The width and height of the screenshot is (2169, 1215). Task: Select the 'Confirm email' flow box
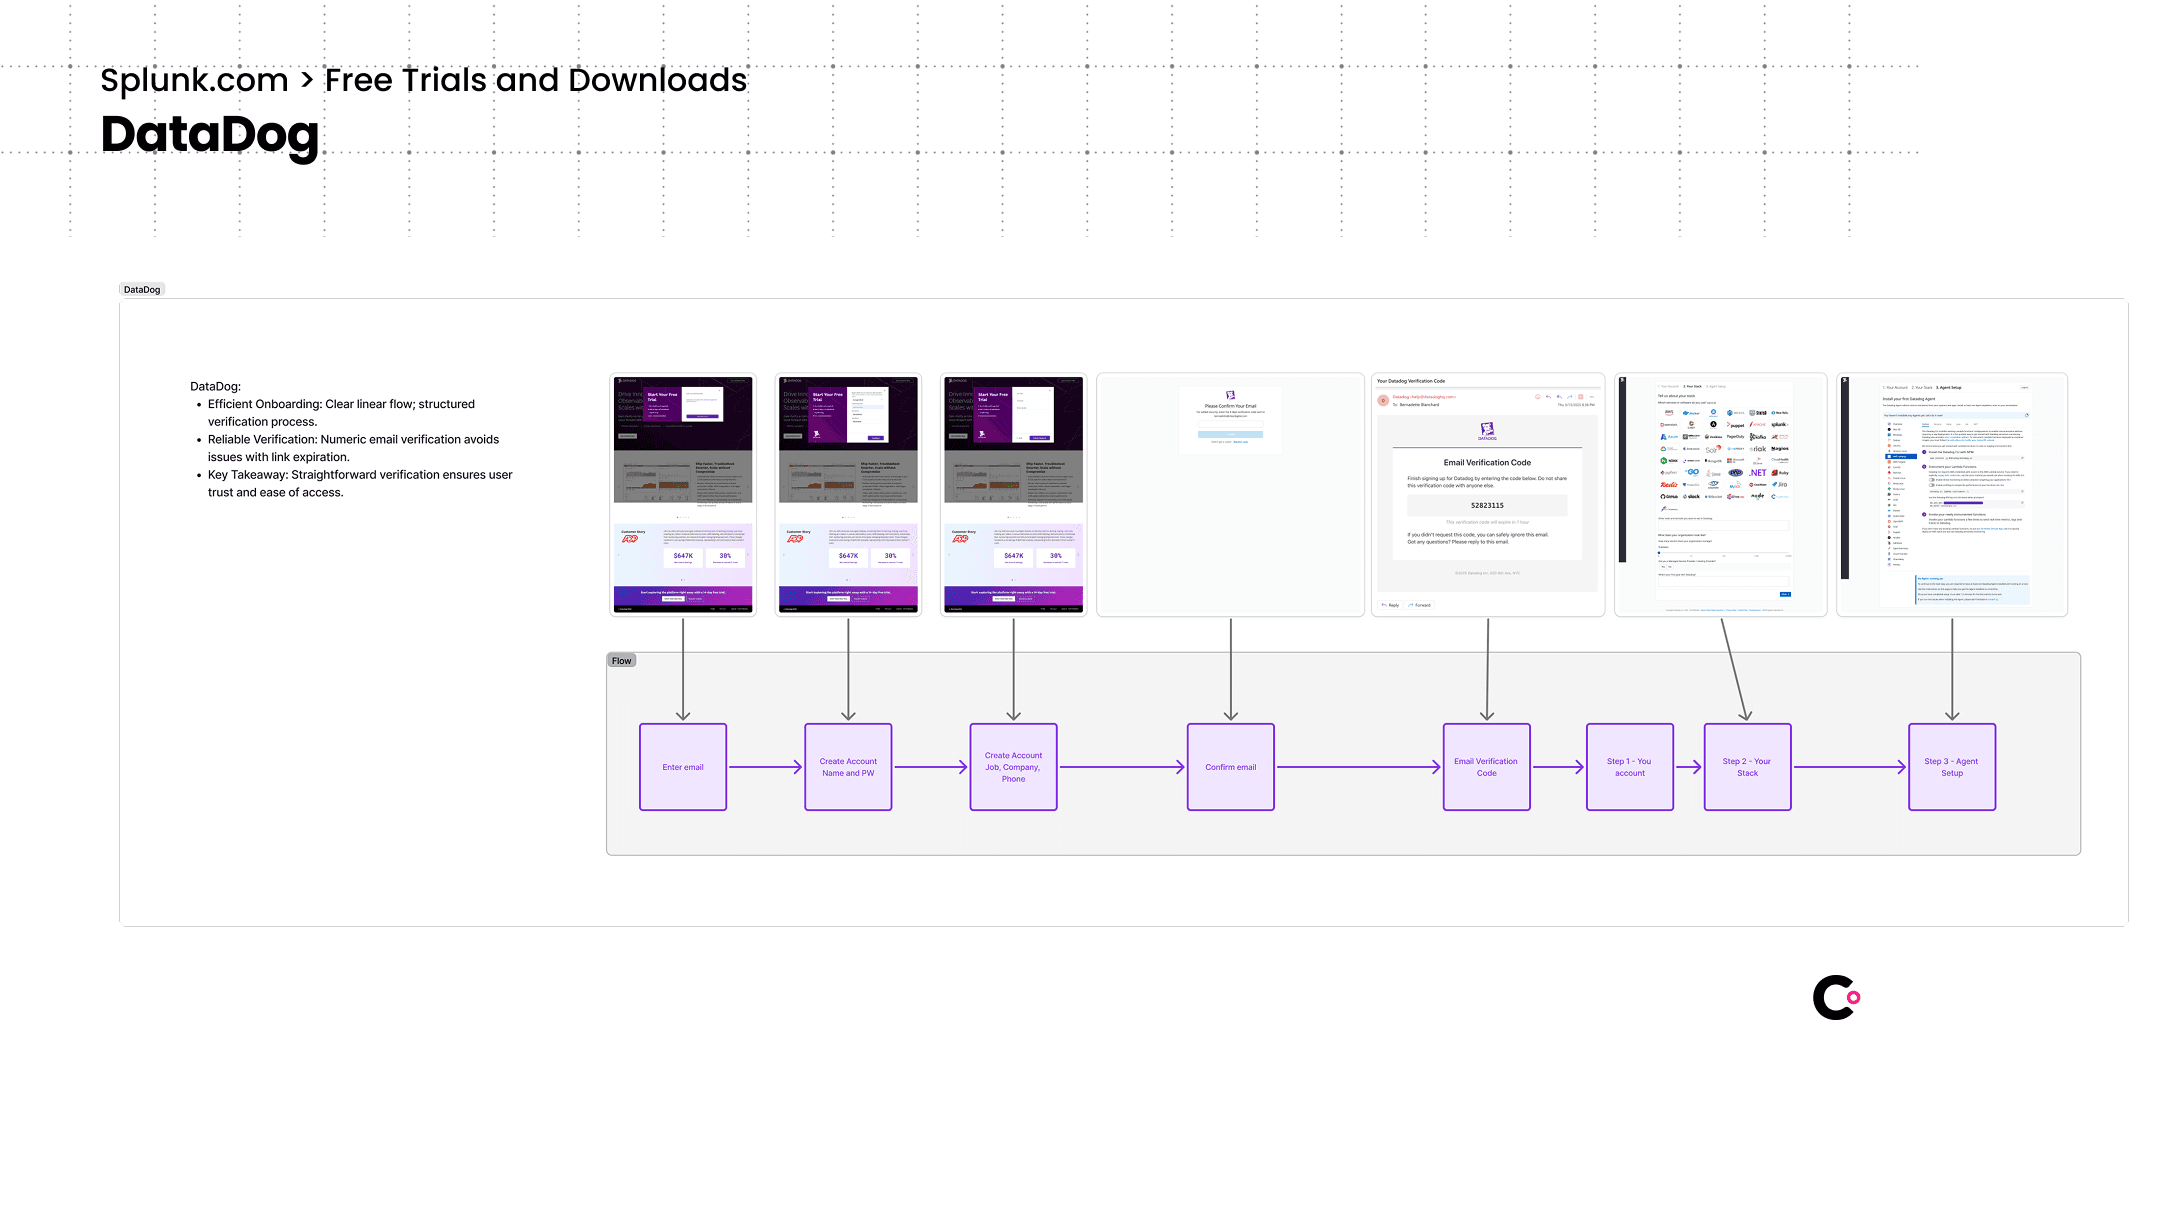1230,767
